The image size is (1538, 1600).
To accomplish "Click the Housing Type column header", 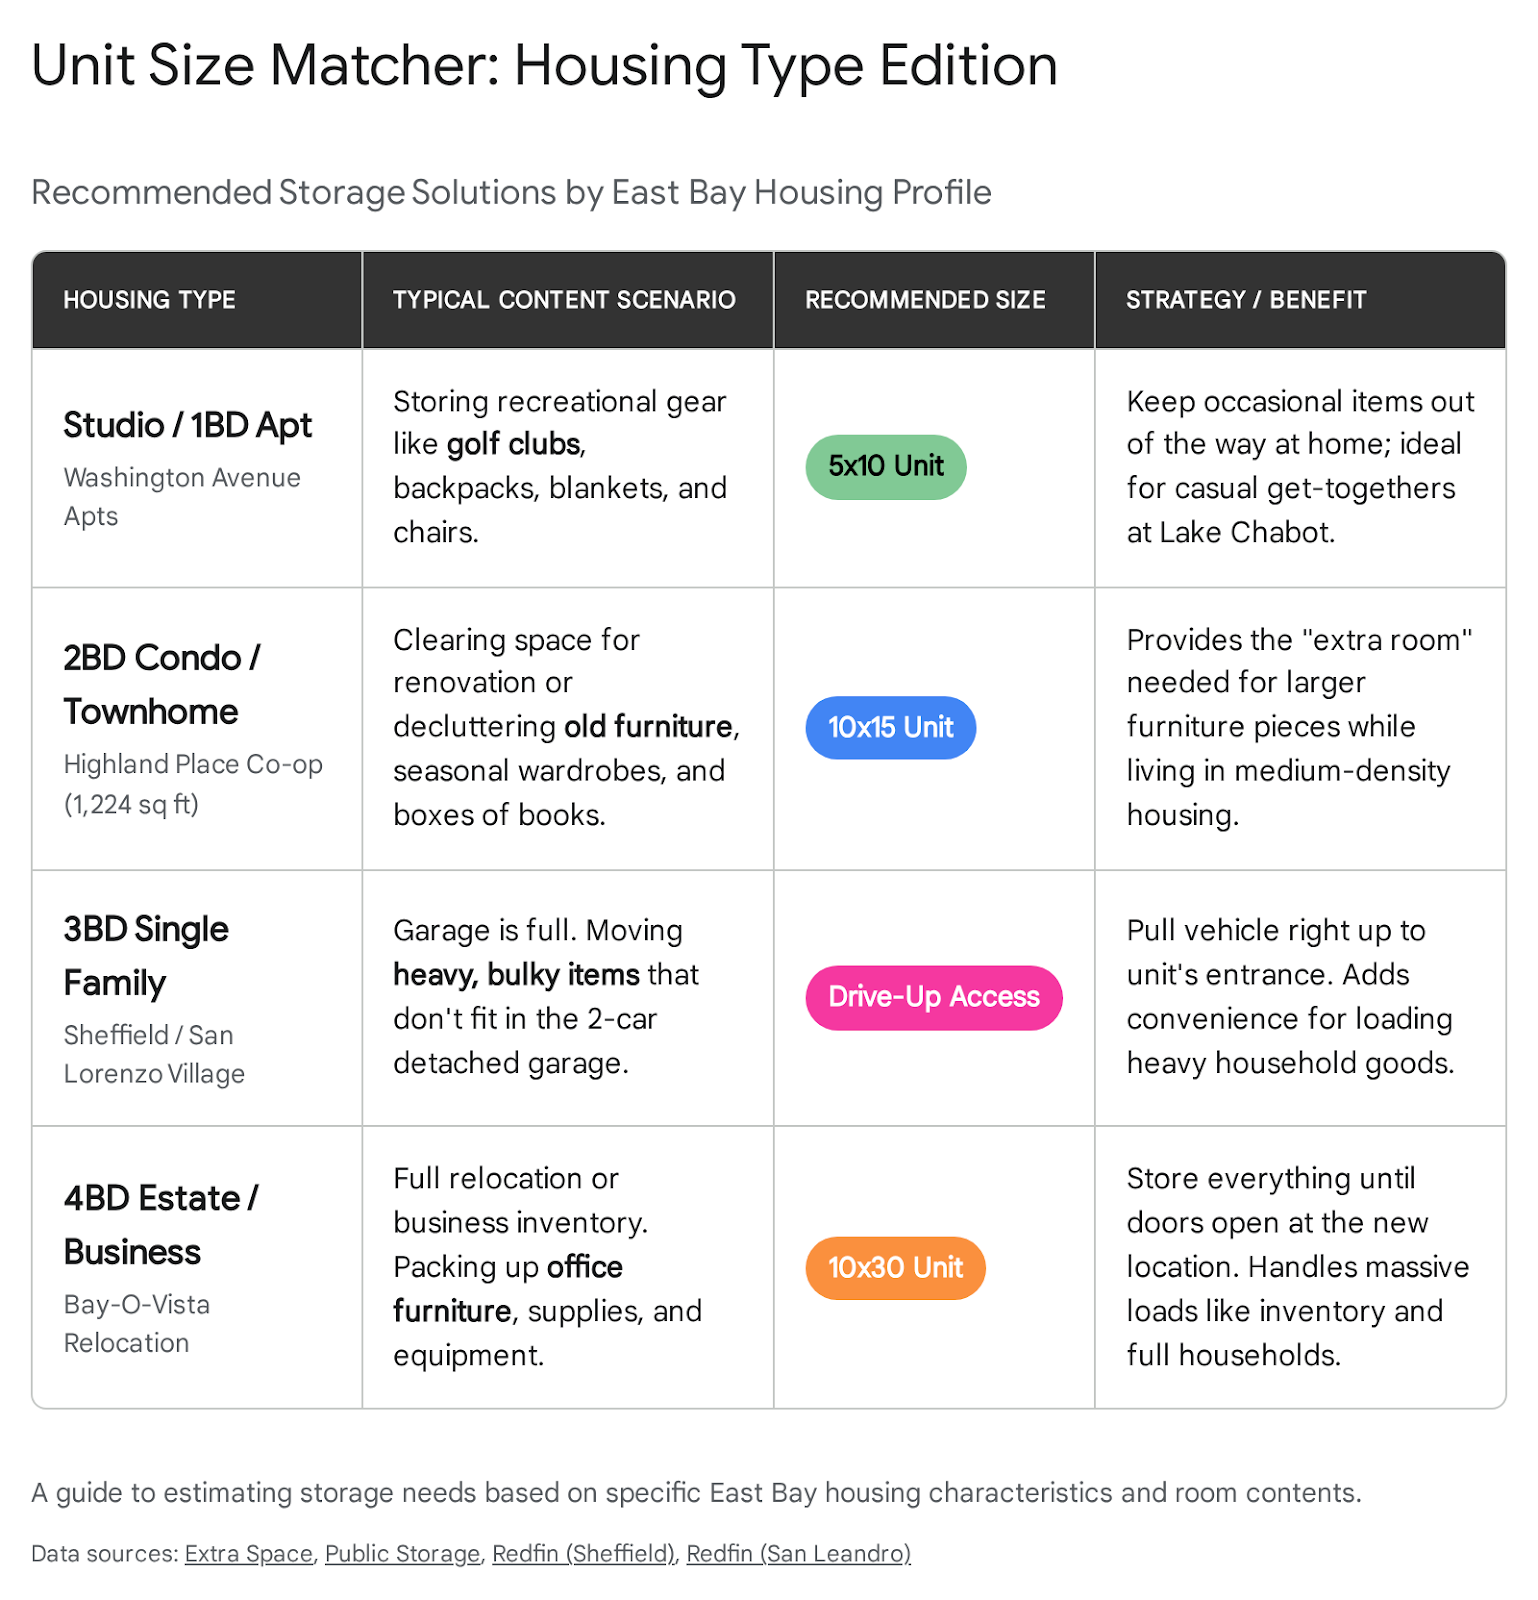I will (x=149, y=300).
